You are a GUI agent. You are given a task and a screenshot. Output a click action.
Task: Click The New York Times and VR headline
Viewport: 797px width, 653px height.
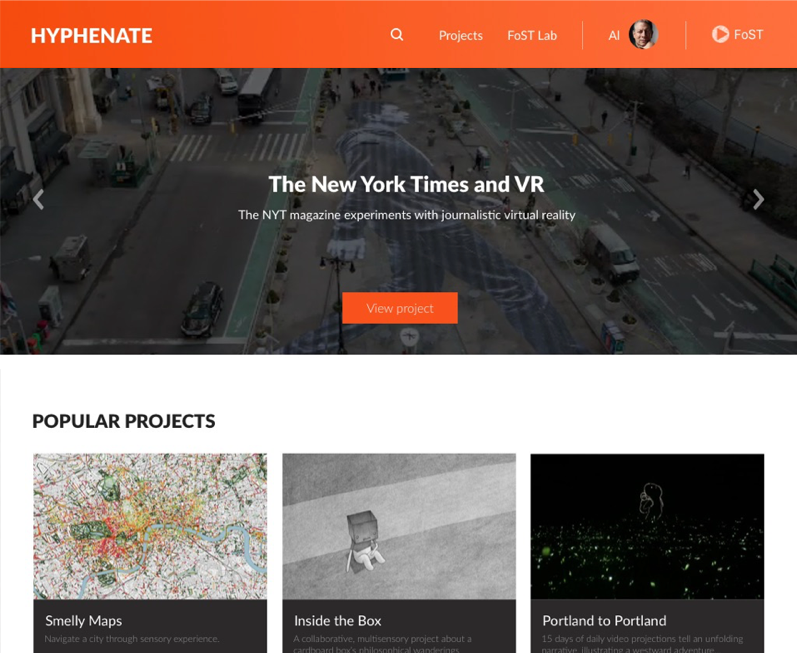click(406, 184)
